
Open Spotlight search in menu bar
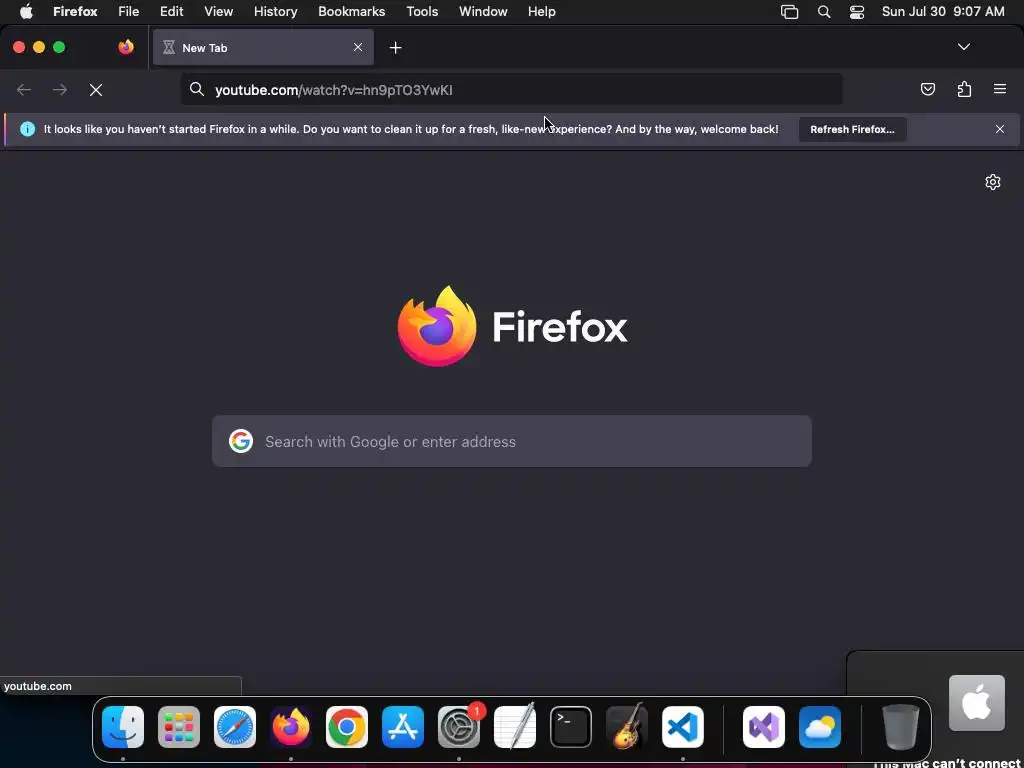(x=824, y=12)
